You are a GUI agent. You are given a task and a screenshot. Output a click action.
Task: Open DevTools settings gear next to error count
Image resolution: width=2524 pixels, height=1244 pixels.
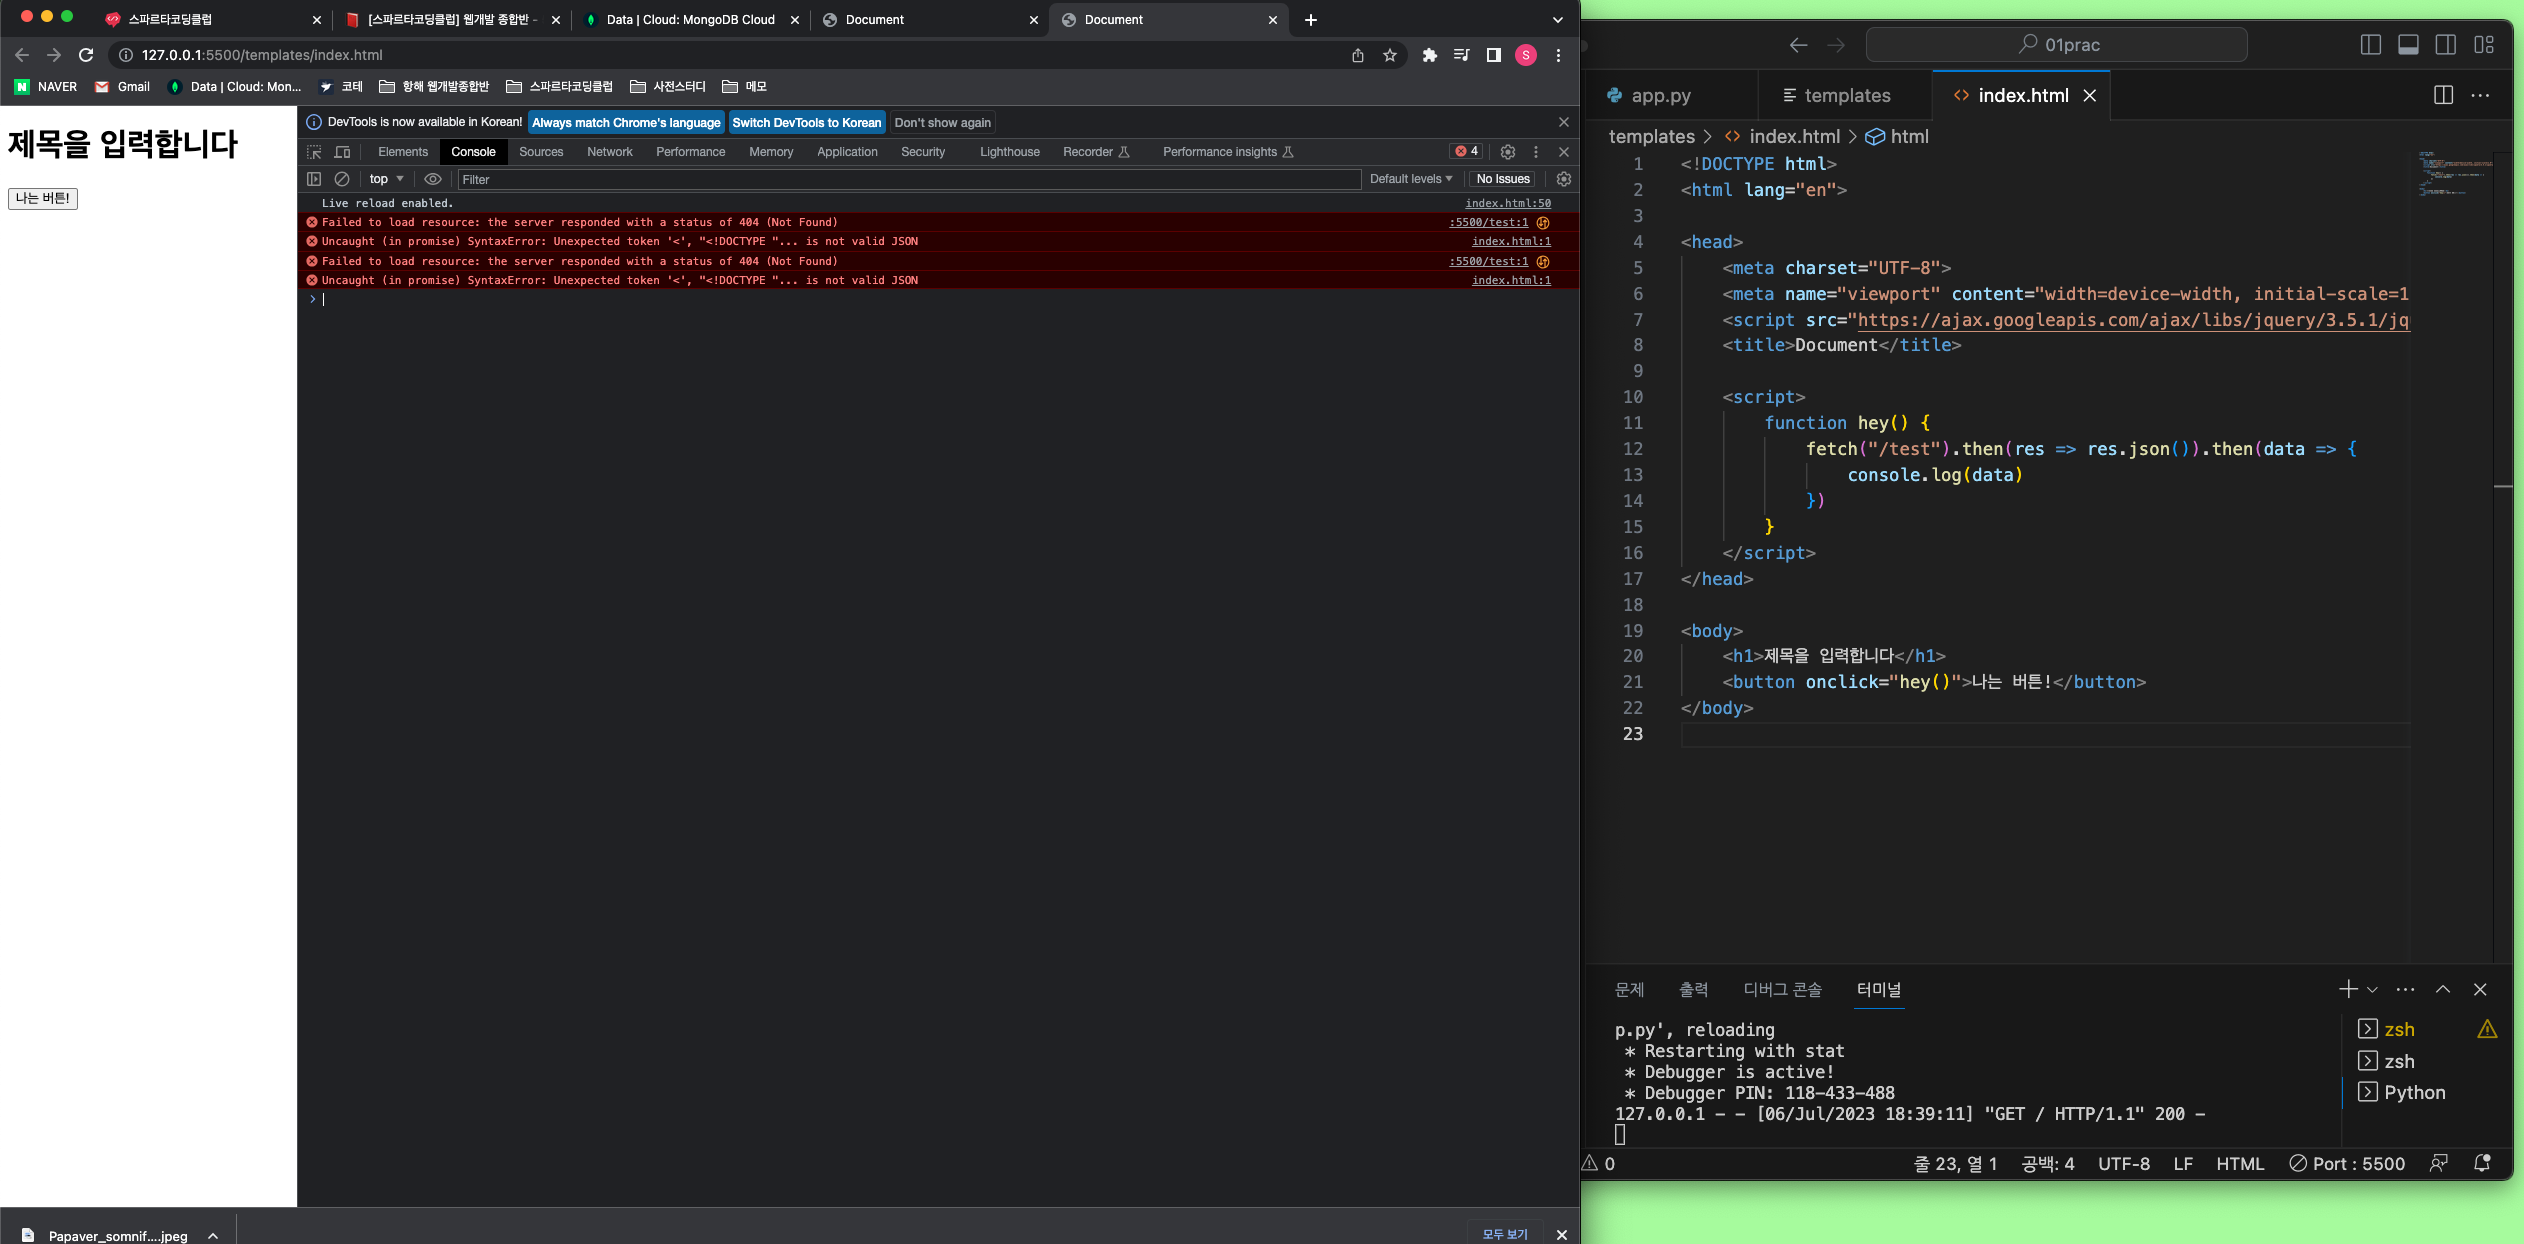[x=1508, y=152]
